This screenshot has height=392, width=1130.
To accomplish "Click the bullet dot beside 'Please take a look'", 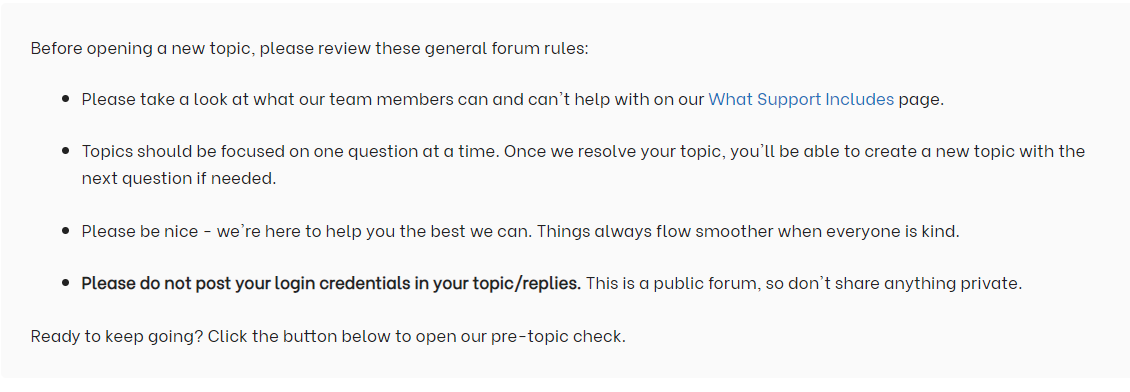I will pos(66,99).
